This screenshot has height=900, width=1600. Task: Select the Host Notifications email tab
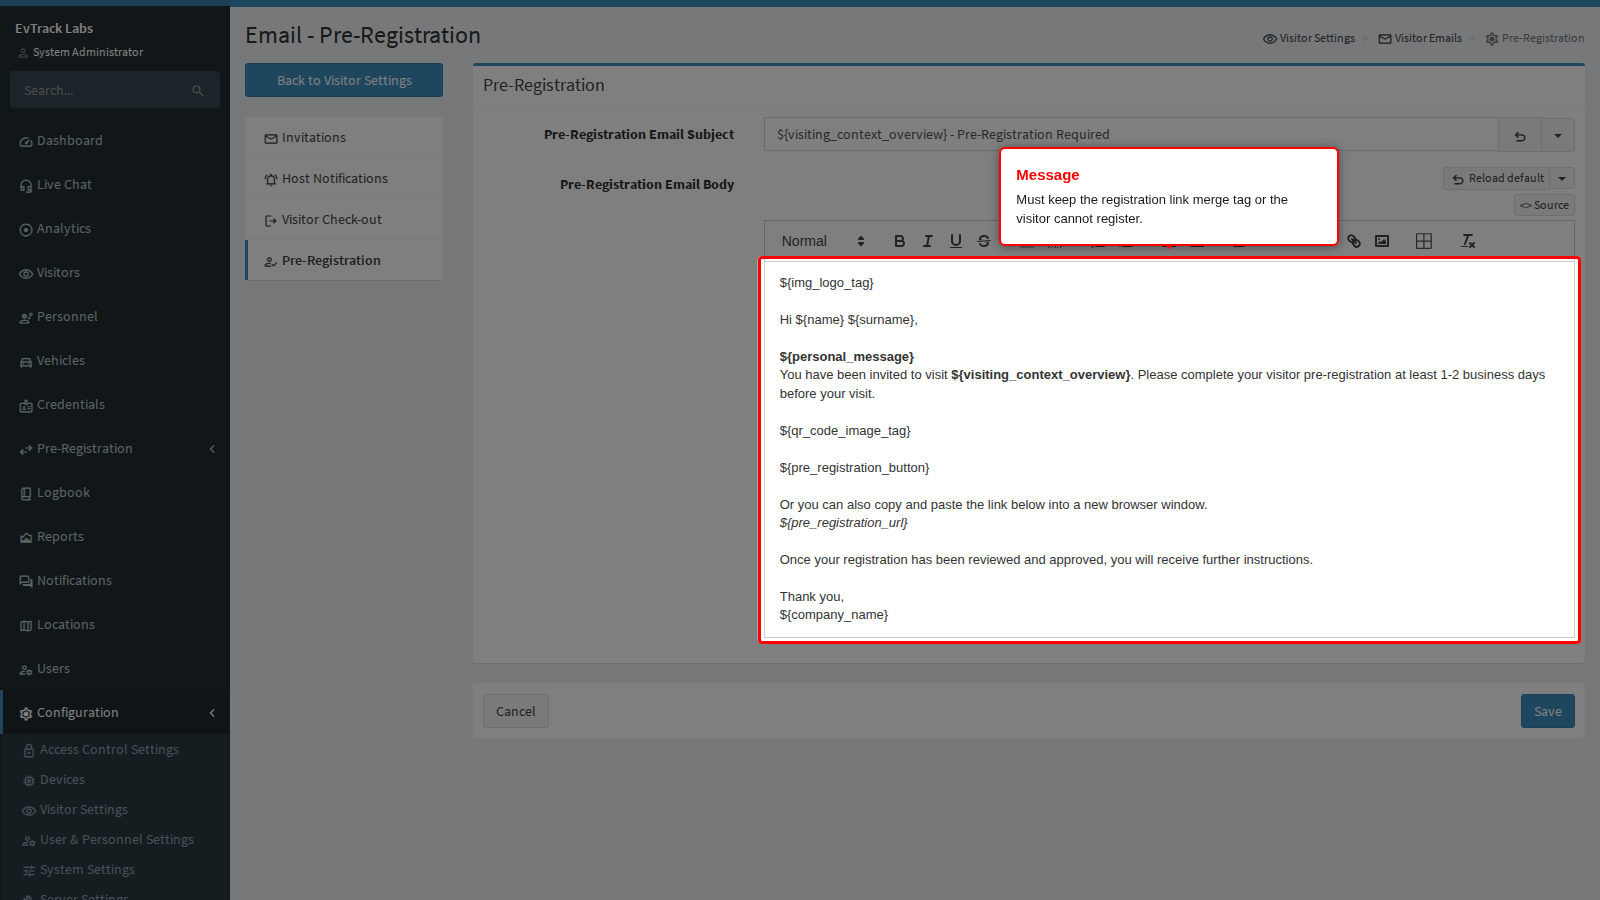[x=344, y=179]
